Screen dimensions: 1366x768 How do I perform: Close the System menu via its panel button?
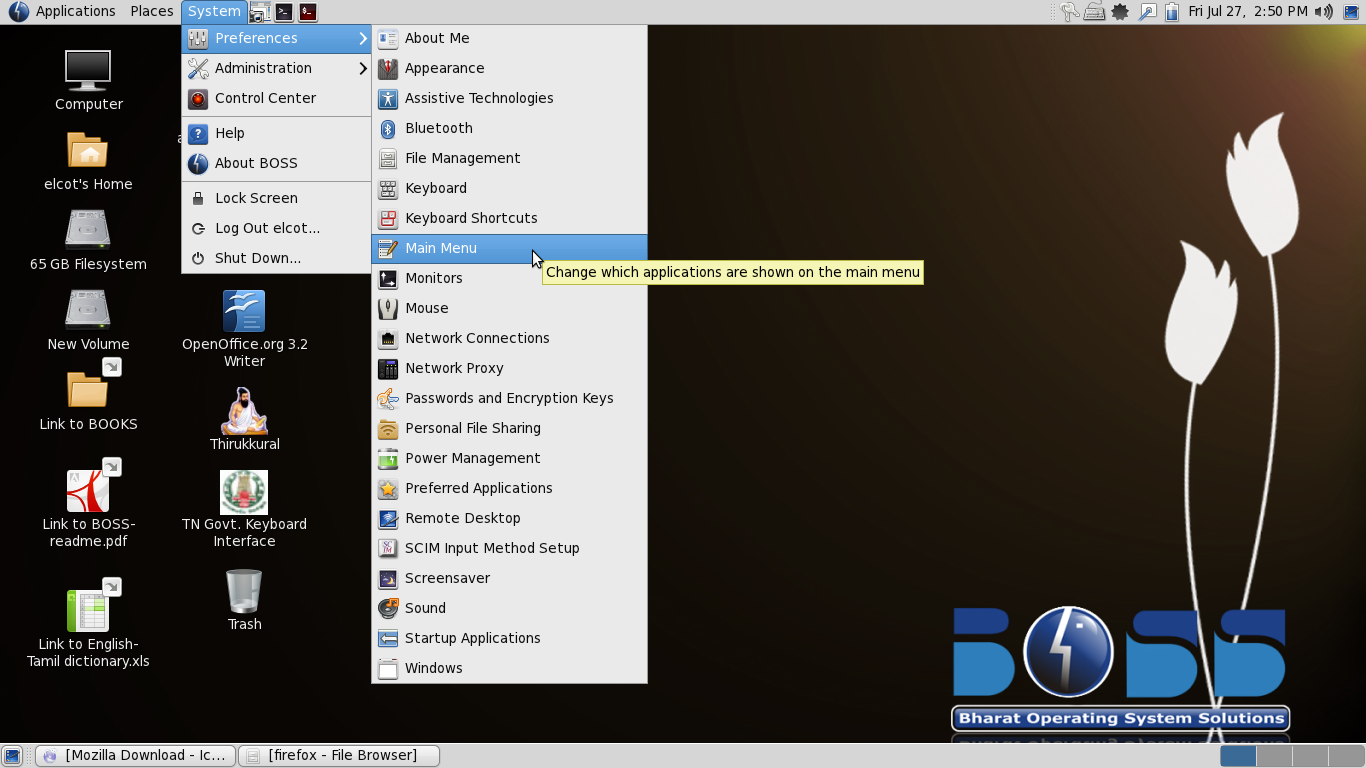[214, 11]
